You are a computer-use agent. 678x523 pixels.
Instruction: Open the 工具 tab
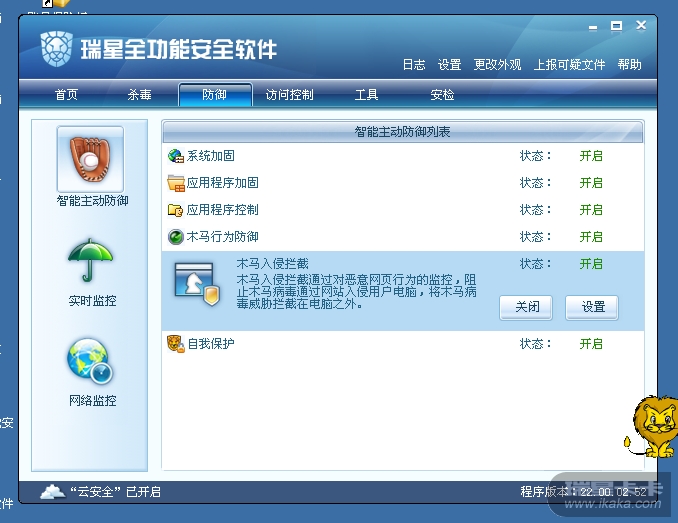tap(366, 95)
